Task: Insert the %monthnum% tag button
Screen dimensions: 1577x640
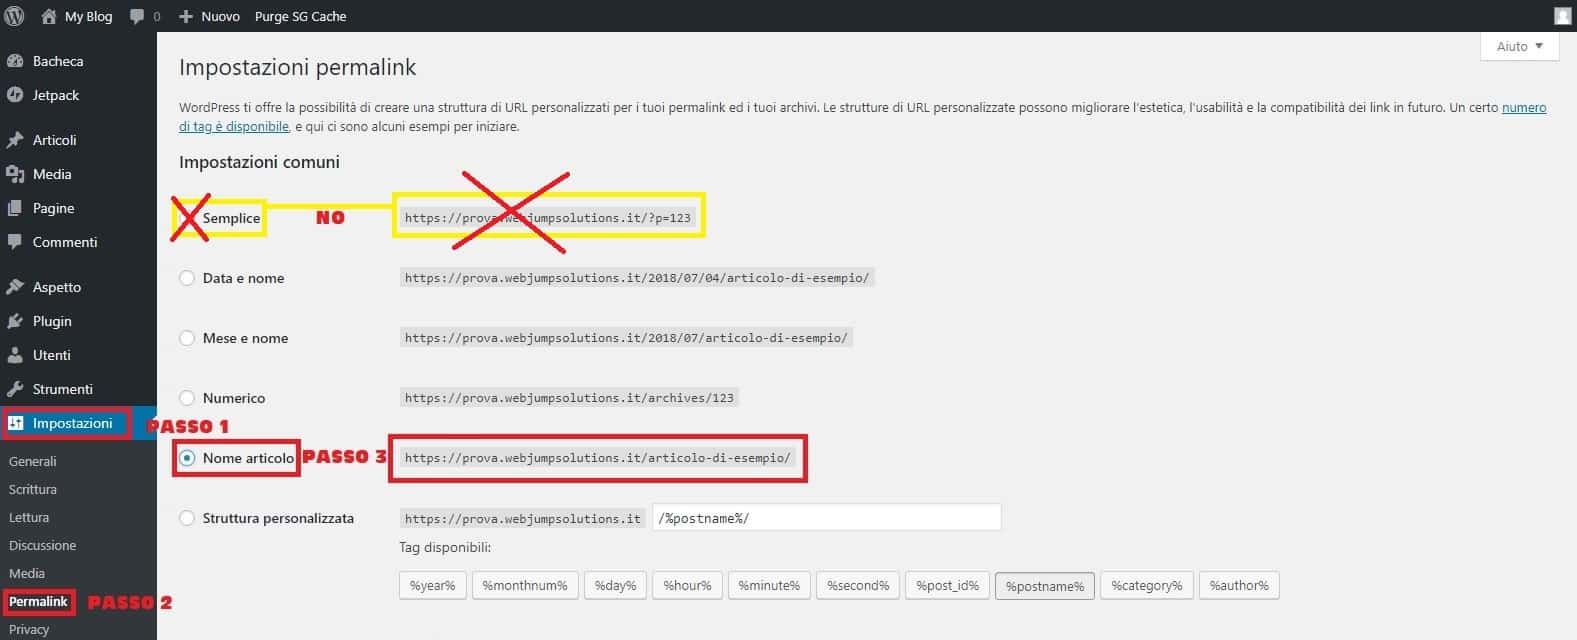Action: tap(525, 585)
